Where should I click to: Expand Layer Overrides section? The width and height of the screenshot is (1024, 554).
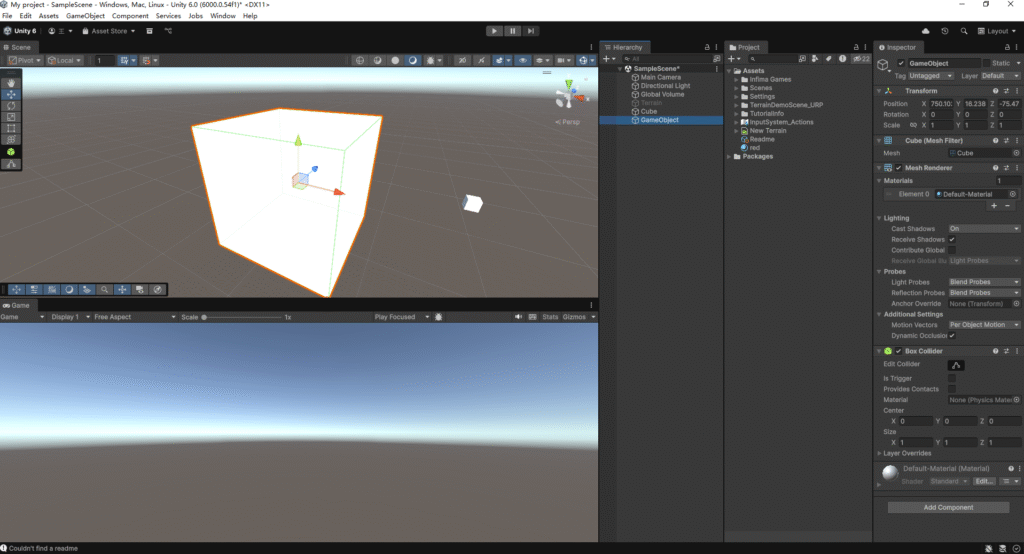point(879,453)
